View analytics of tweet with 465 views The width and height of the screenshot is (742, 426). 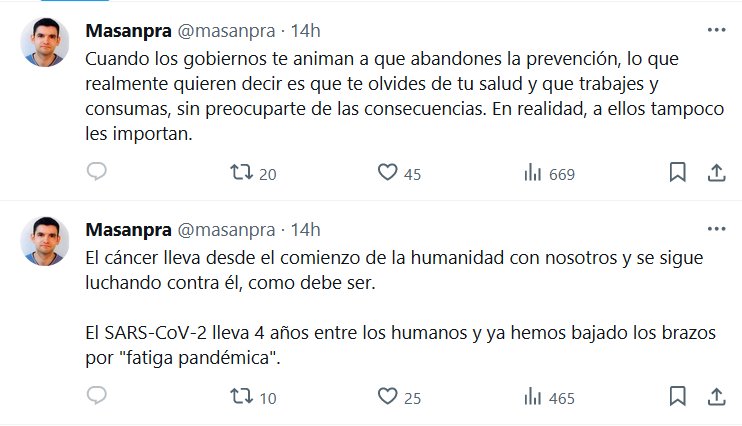pyautogui.click(x=534, y=397)
